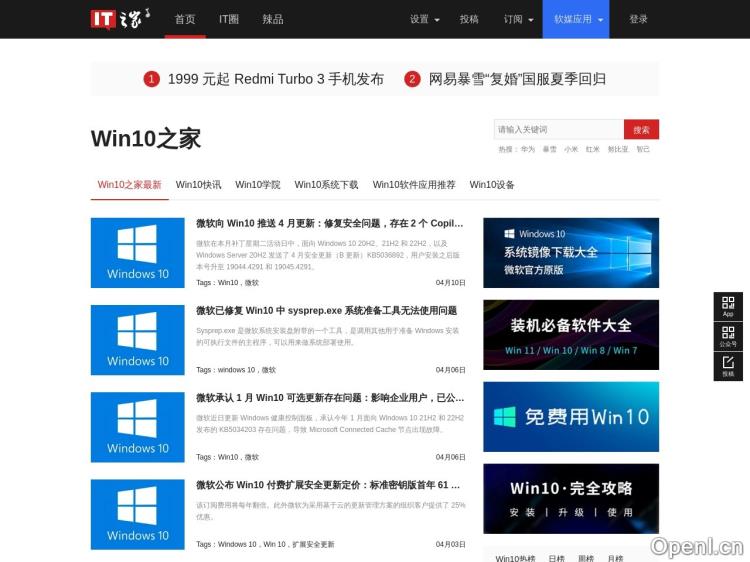Click hot search keyword 小米

point(571,149)
